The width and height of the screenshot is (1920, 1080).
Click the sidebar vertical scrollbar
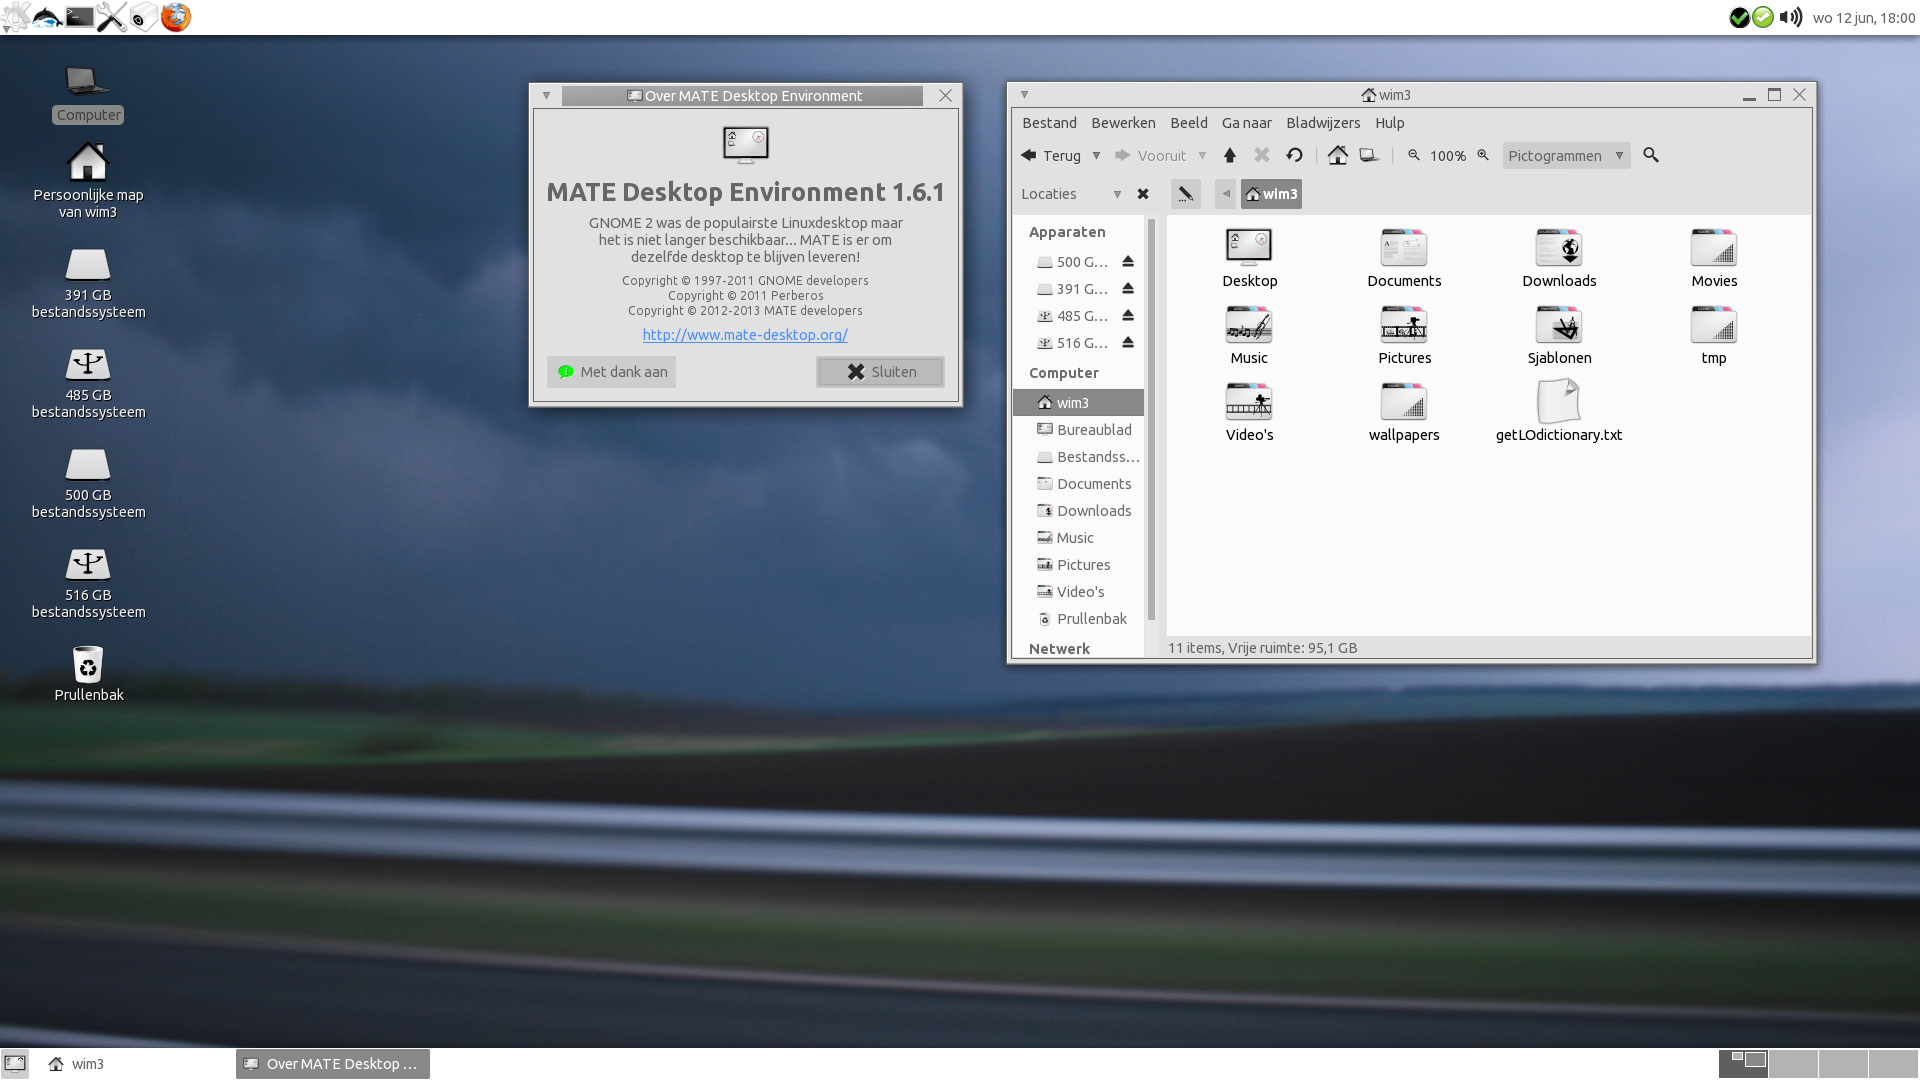[1151, 420]
